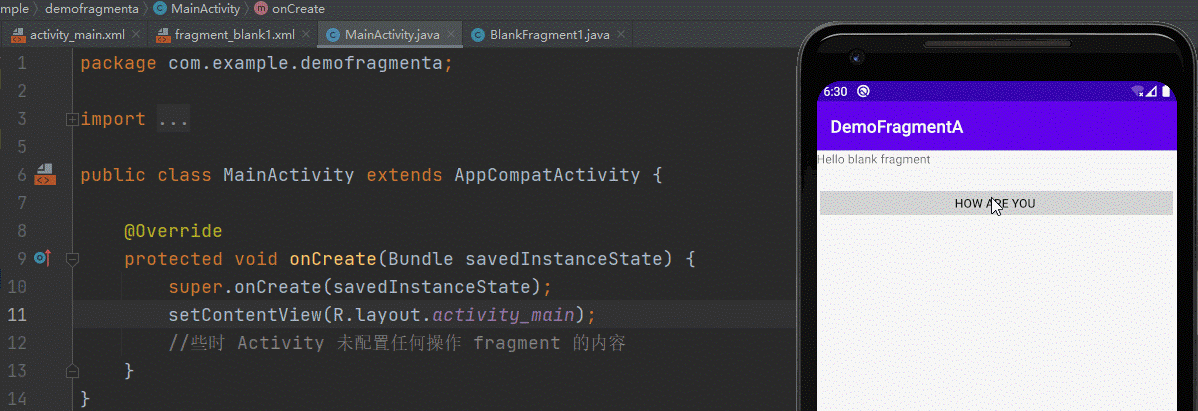This screenshot has height=411, width=1198.
Task: Click MainActivity in the breadcrumb bar
Action: pyautogui.click(x=205, y=9)
